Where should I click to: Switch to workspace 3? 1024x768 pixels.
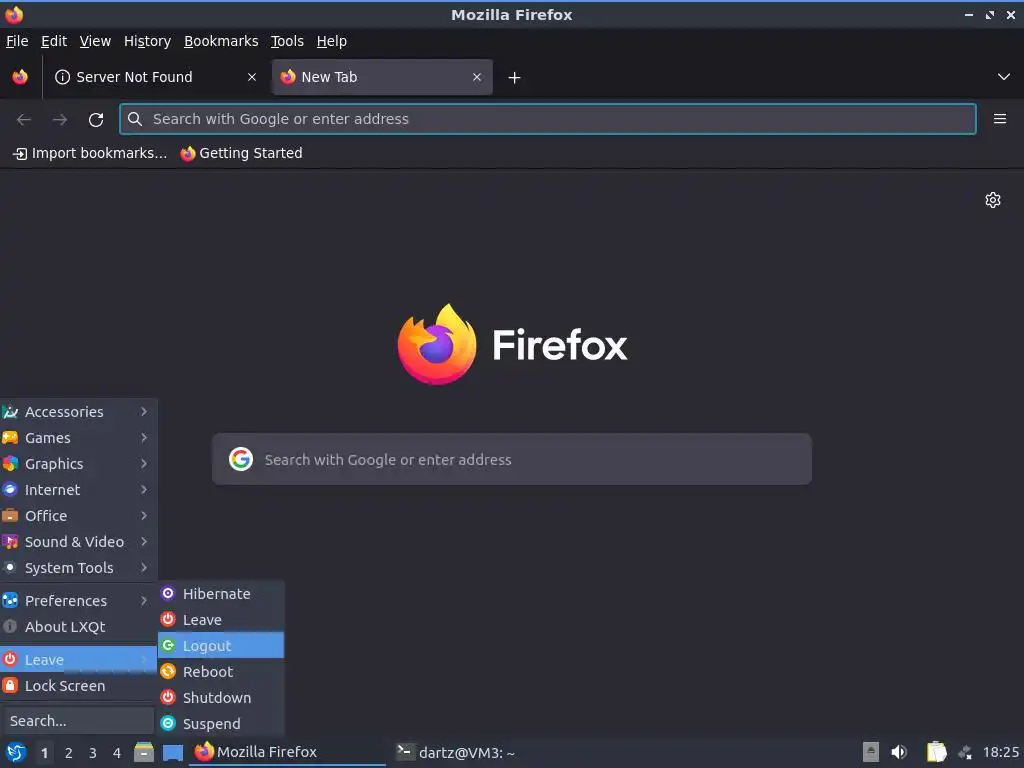93,753
